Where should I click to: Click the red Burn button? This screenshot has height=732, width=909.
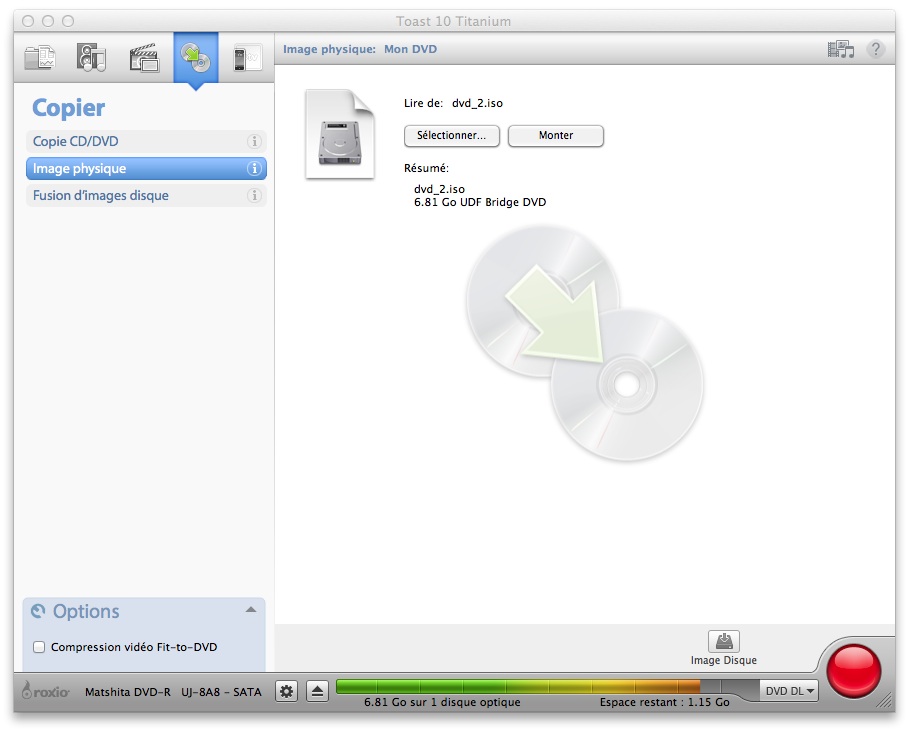click(853, 671)
